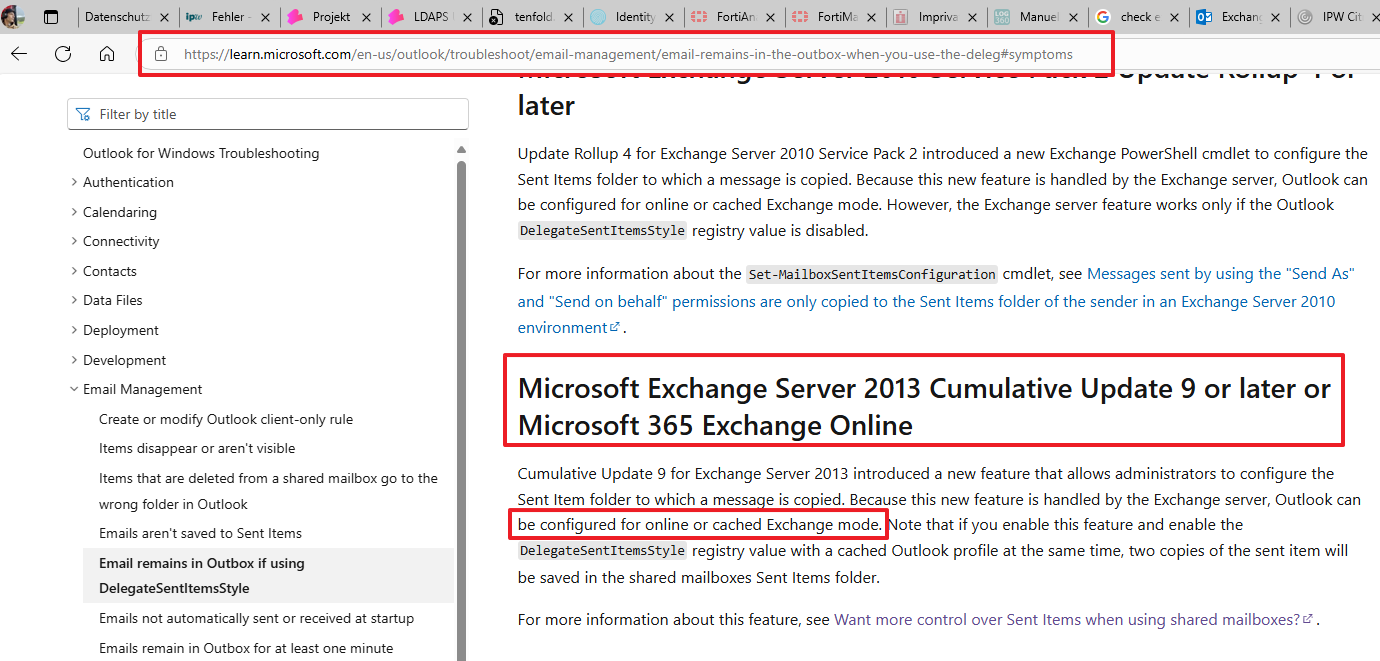Open the browser home page icon
The width and height of the screenshot is (1380, 661).
pos(107,54)
